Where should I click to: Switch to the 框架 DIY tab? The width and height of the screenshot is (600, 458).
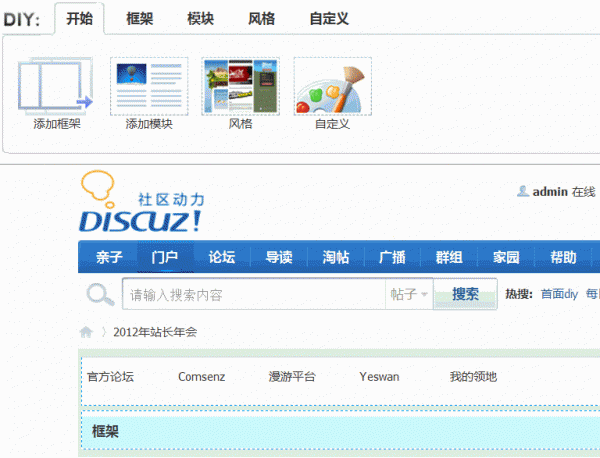tap(140, 19)
